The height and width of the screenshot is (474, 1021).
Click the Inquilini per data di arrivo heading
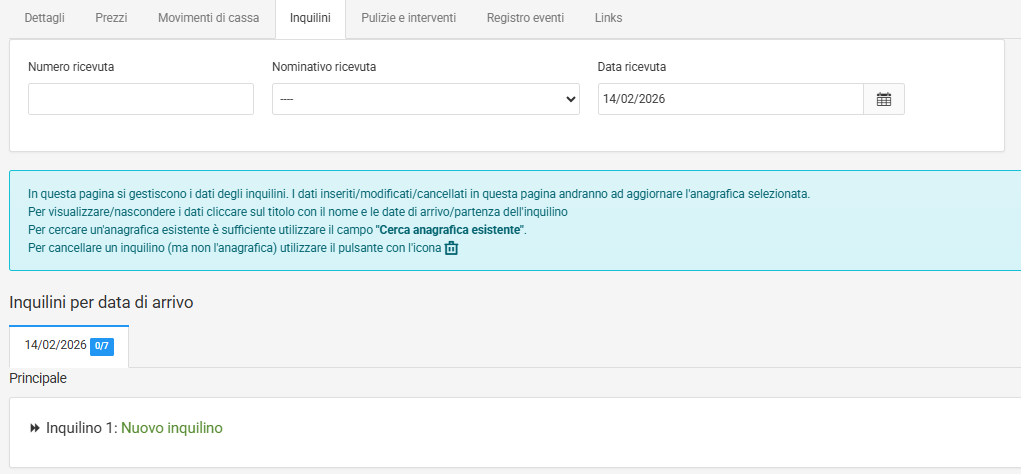click(x=101, y=302)
